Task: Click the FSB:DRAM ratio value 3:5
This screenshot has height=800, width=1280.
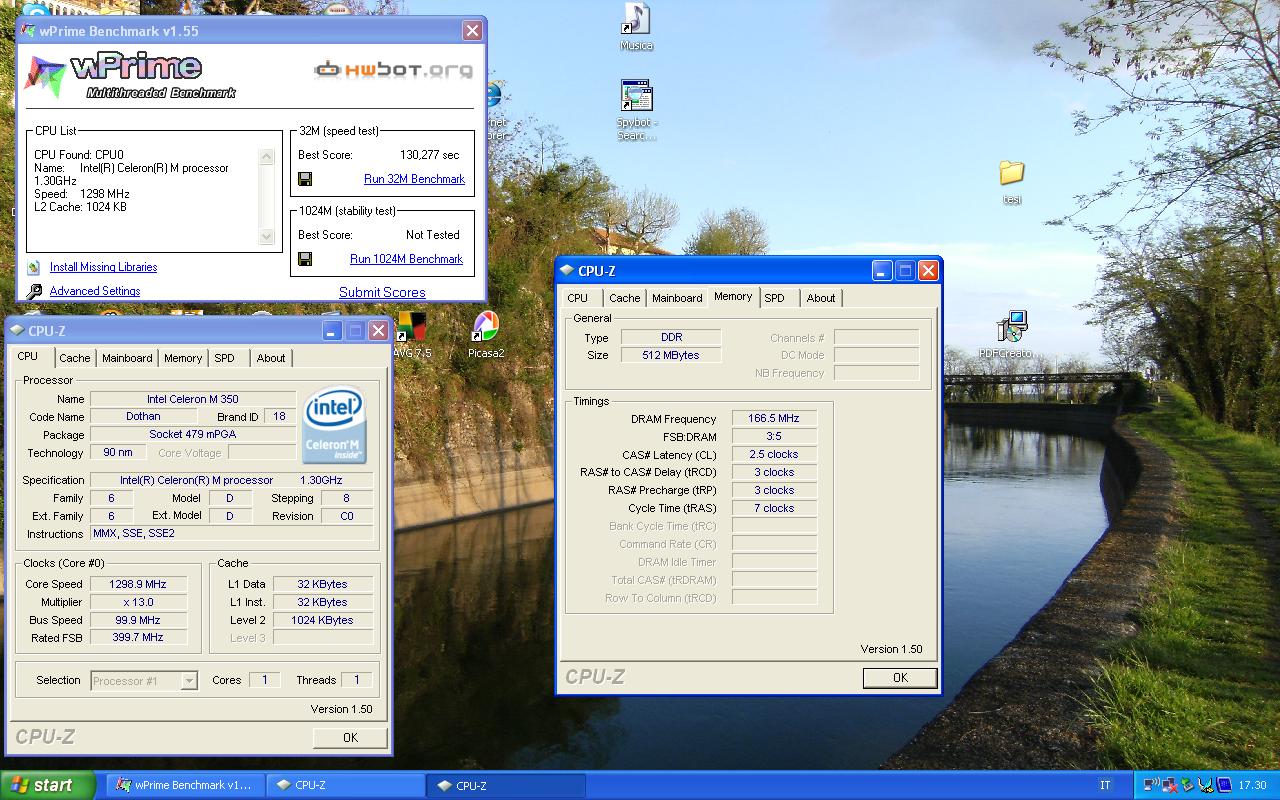Action: pos(774,436)
